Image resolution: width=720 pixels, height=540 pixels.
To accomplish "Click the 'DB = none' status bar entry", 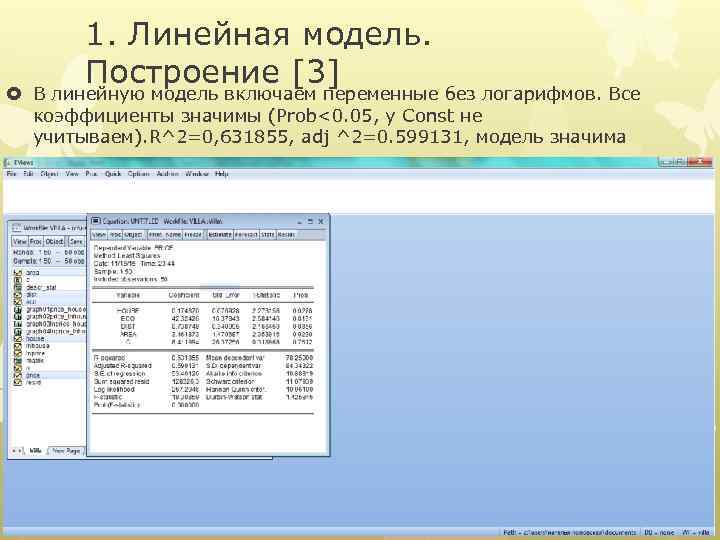I will 659,533.
